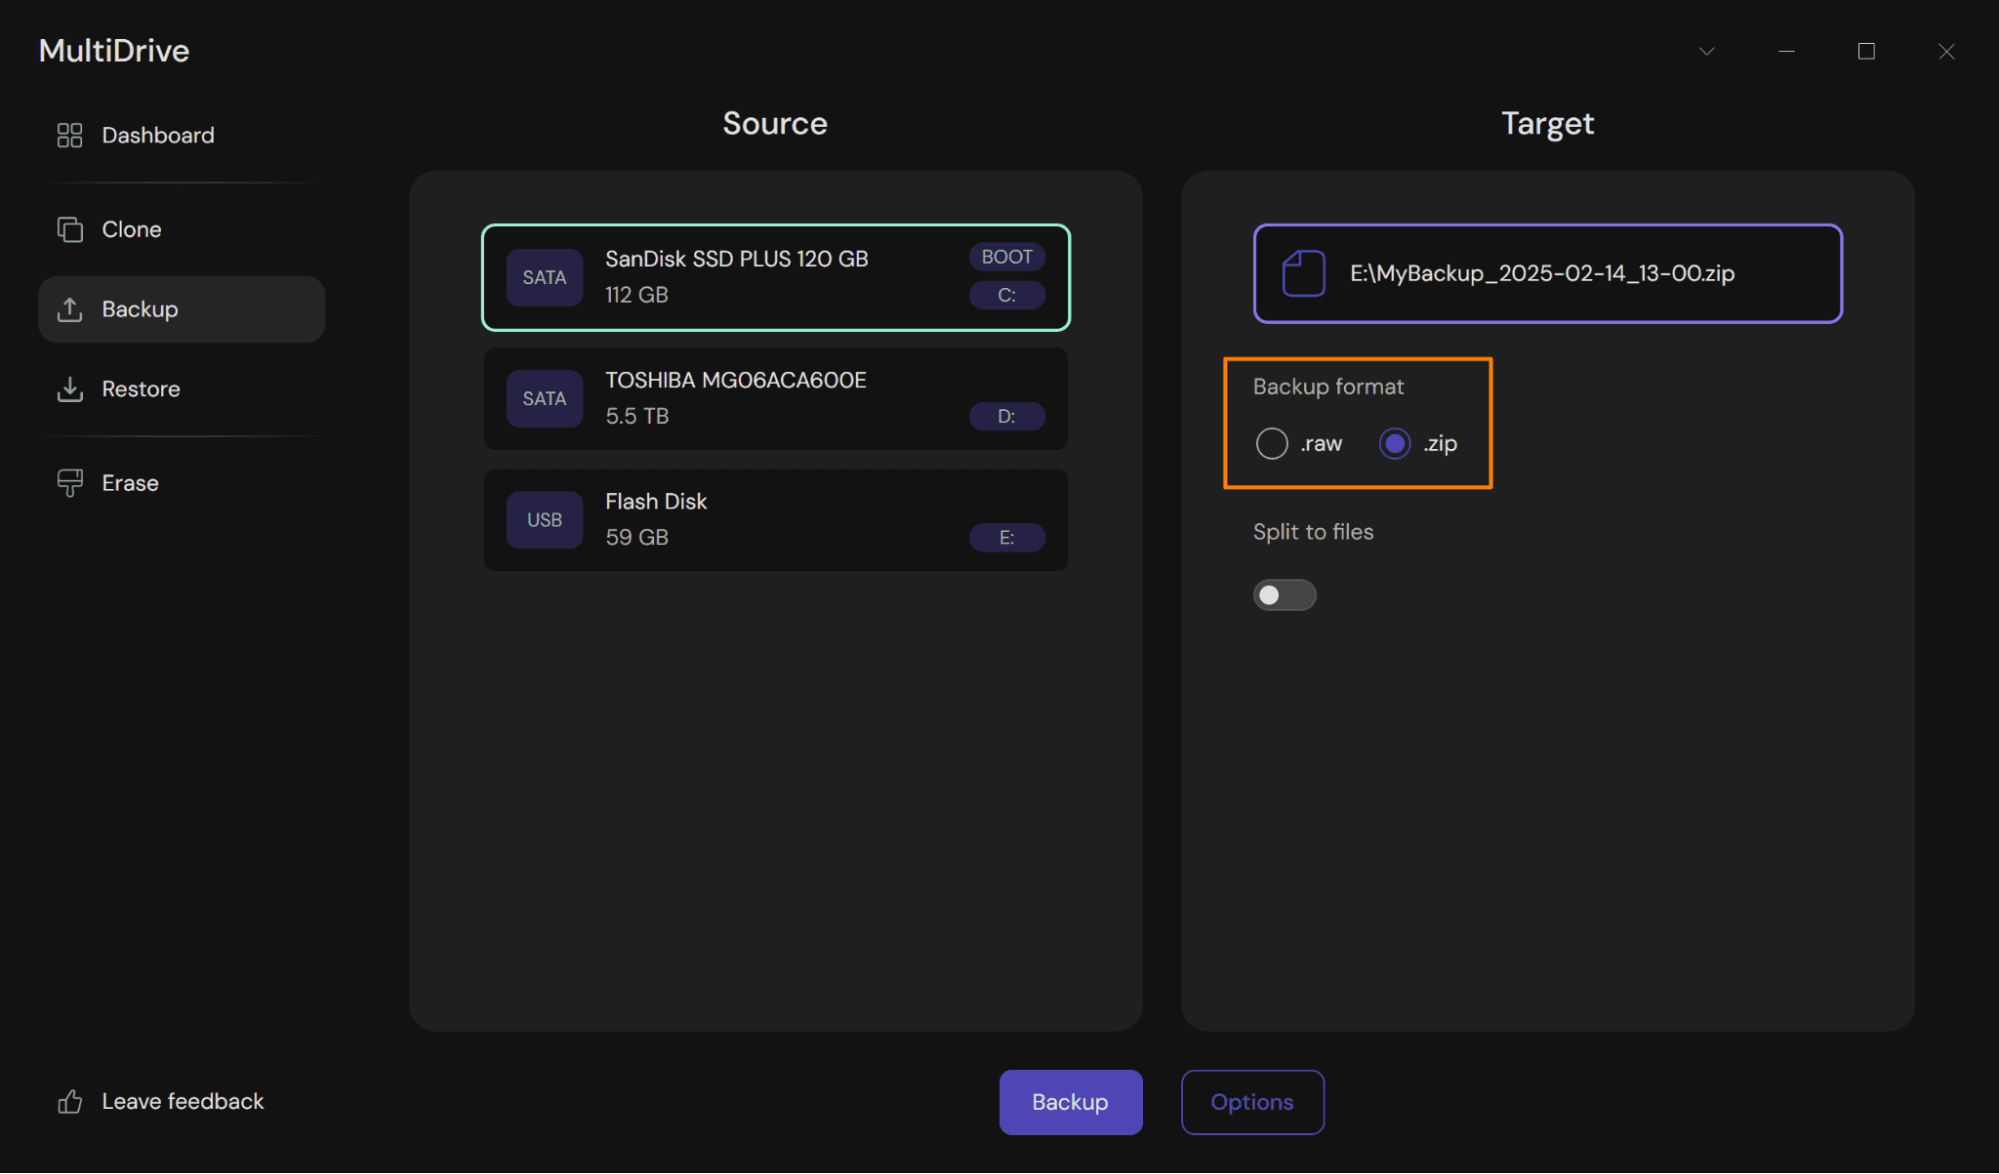Click the Erase paint roller icon
1999x1174 pixels.
pos(69,483)
